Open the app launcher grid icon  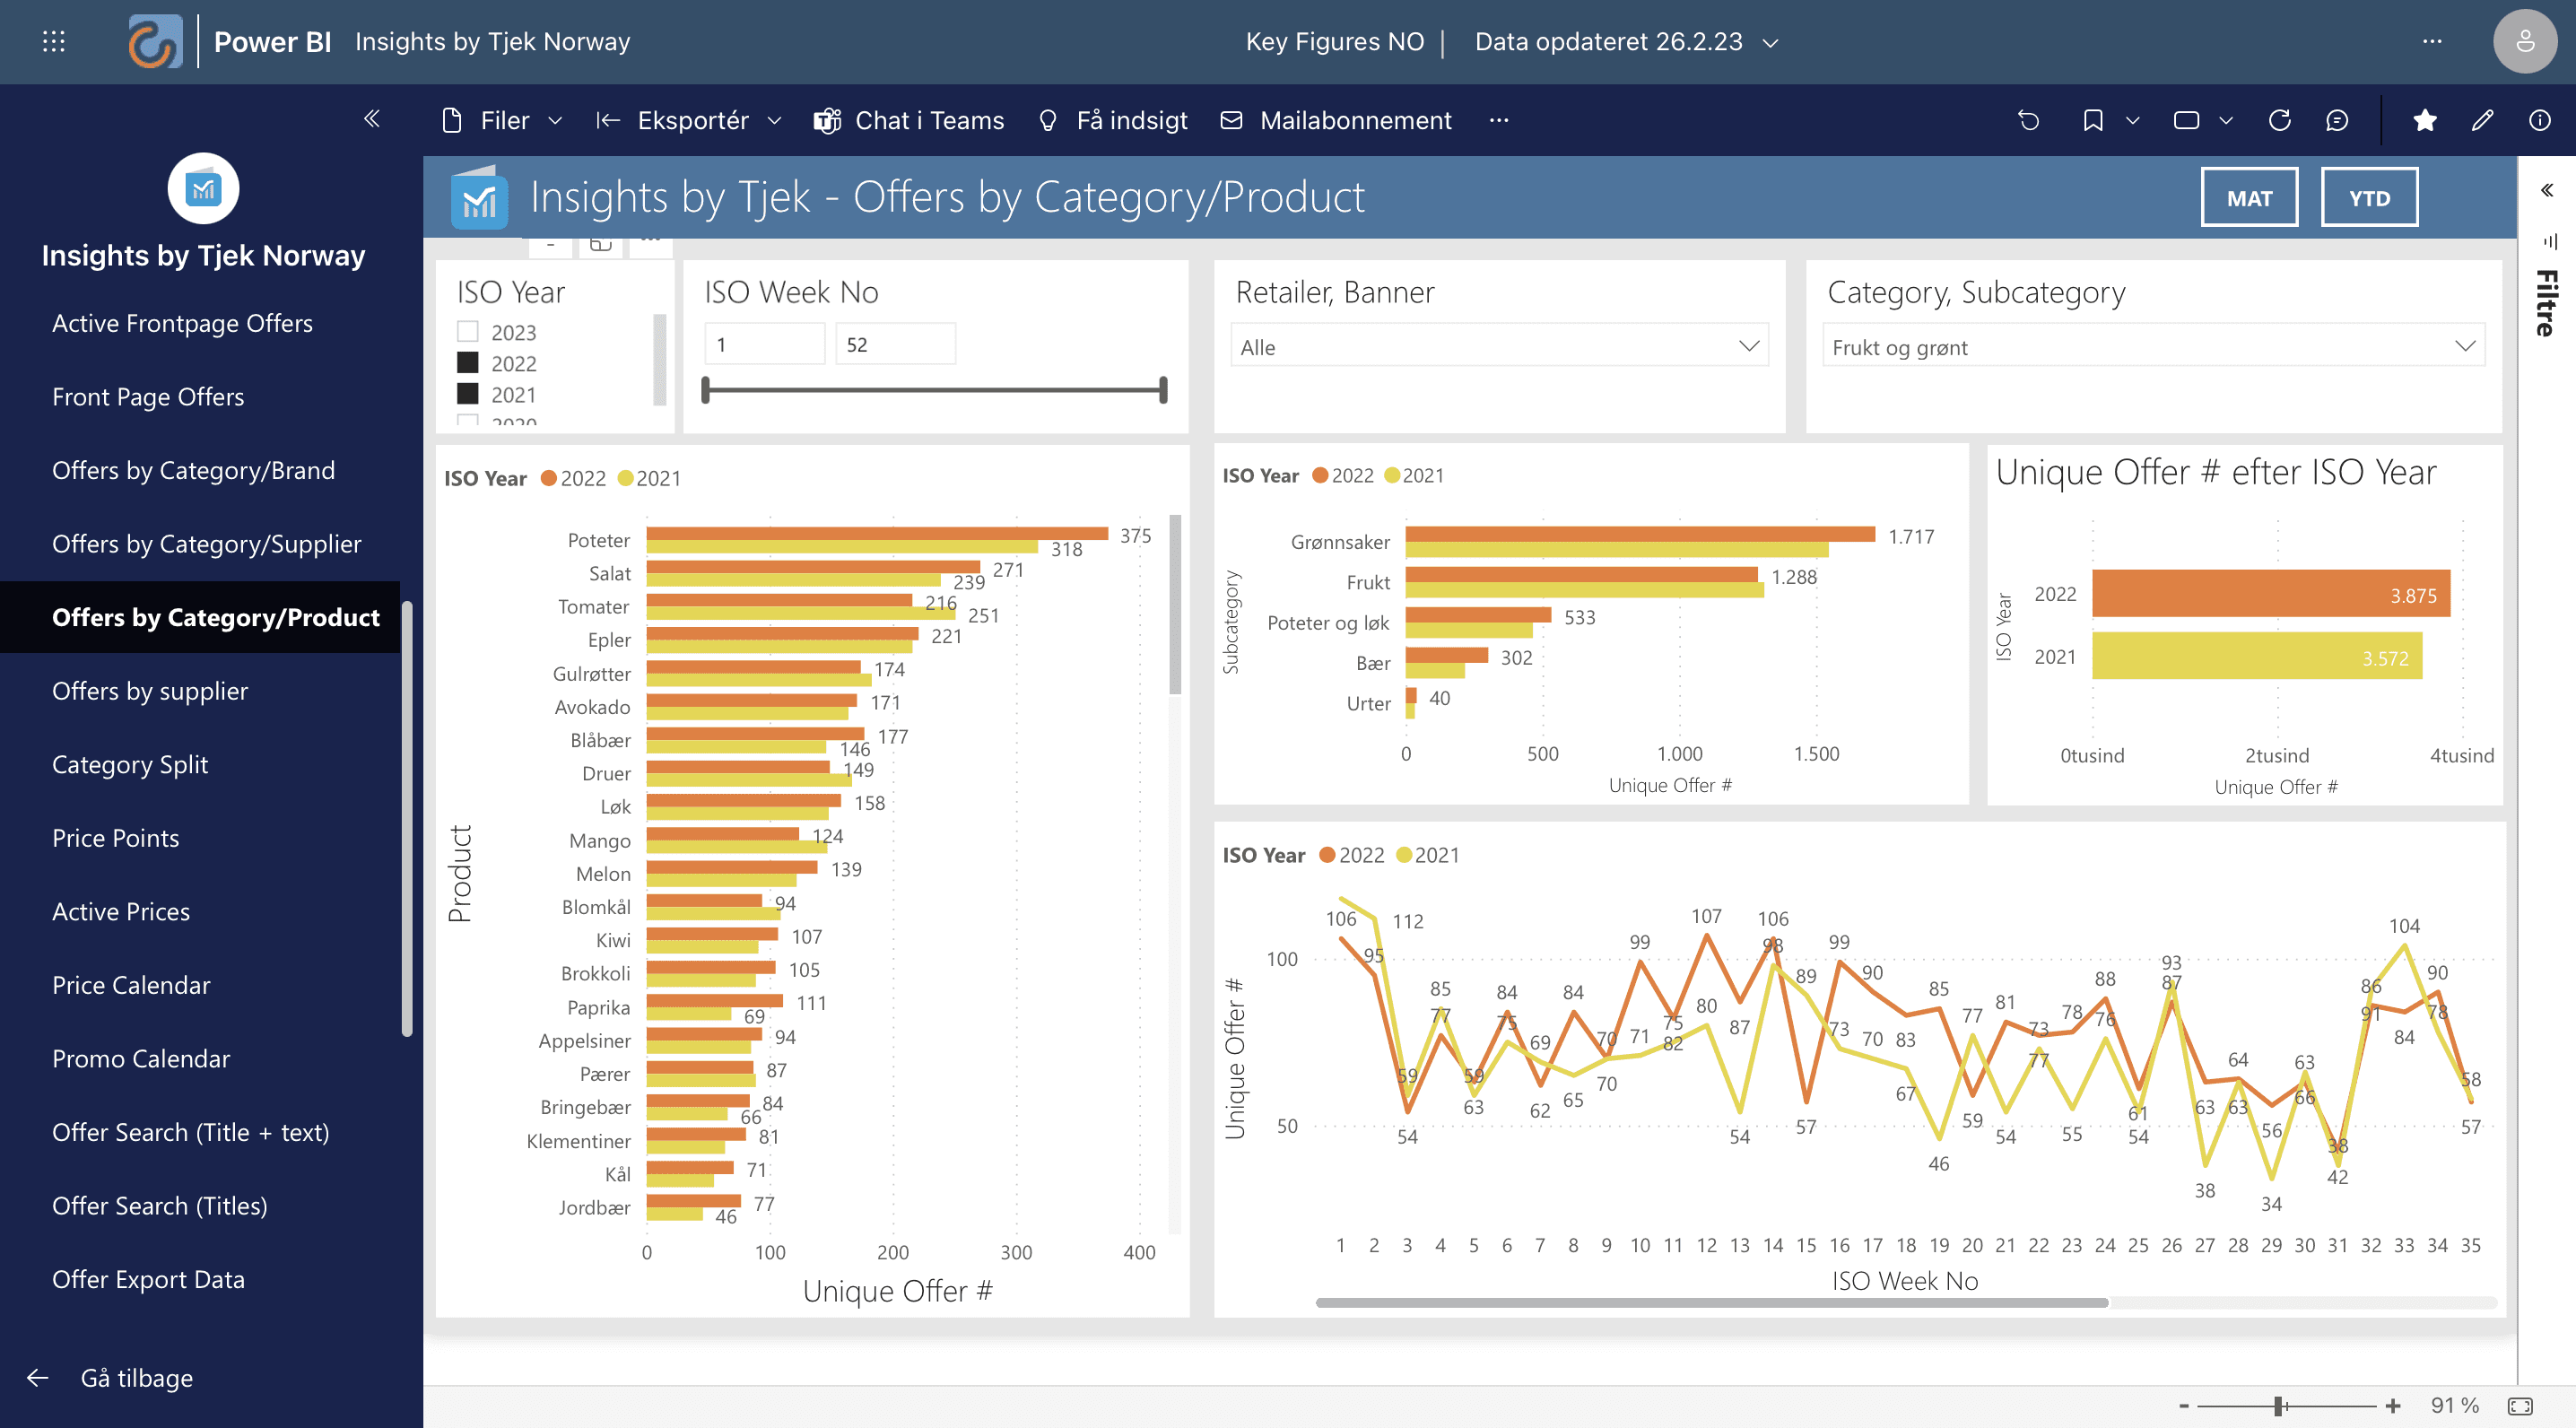54,41
